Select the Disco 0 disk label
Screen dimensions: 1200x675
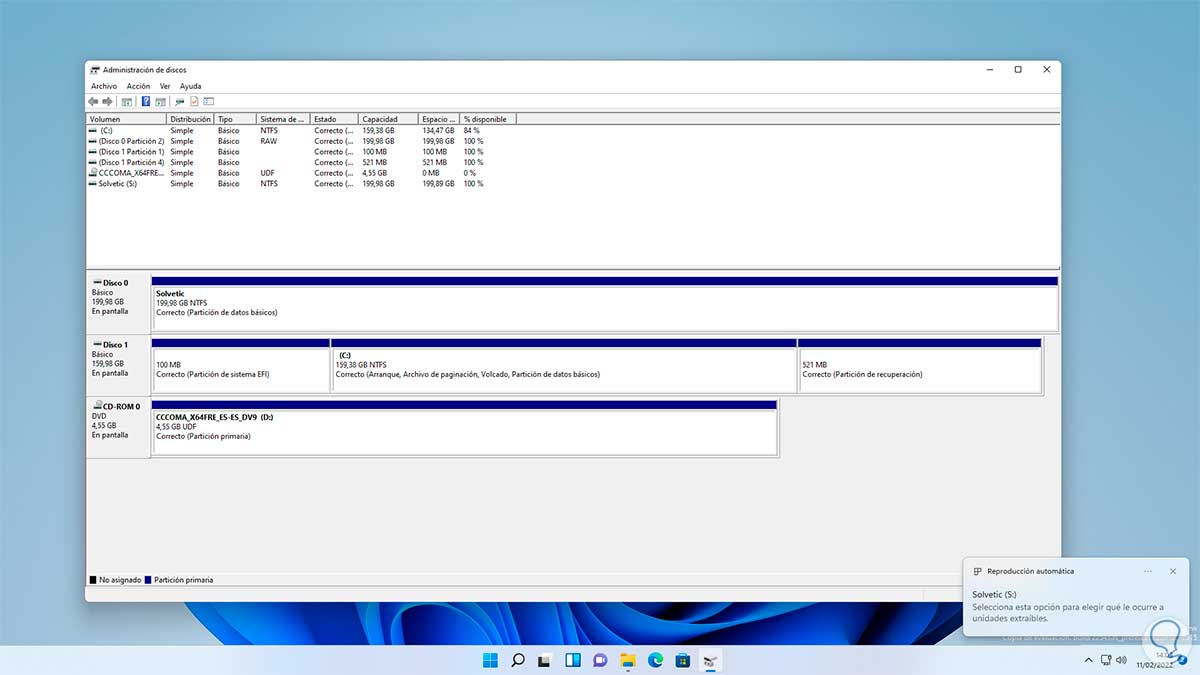point(118,304)
